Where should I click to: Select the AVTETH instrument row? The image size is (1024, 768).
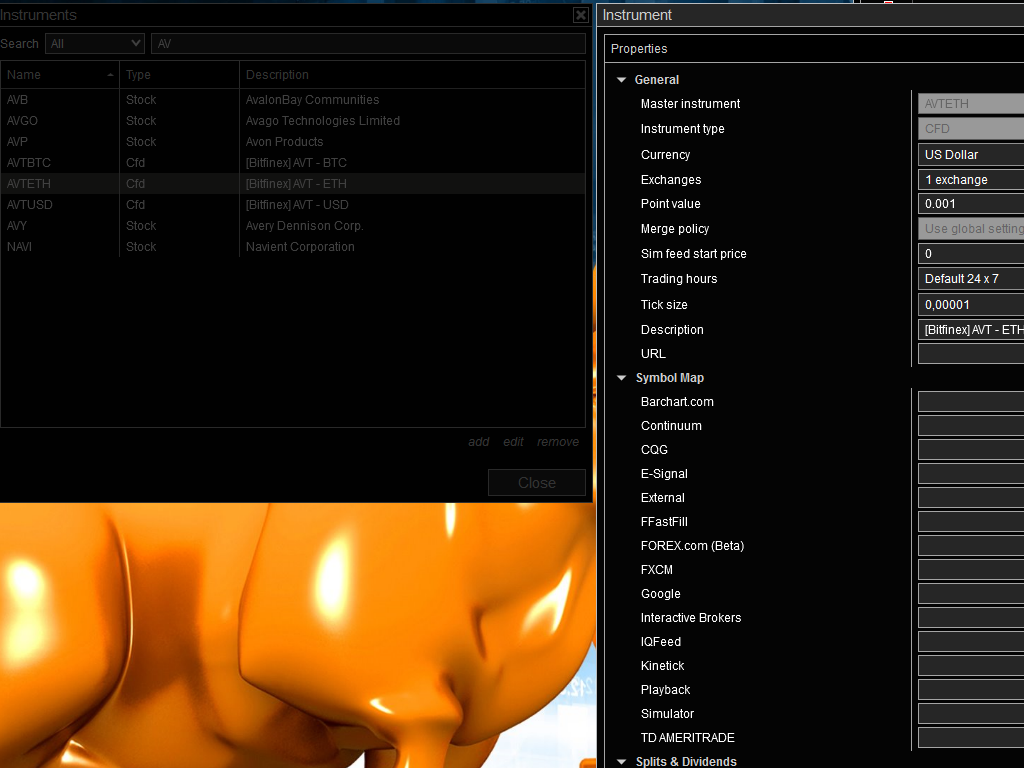293,184
